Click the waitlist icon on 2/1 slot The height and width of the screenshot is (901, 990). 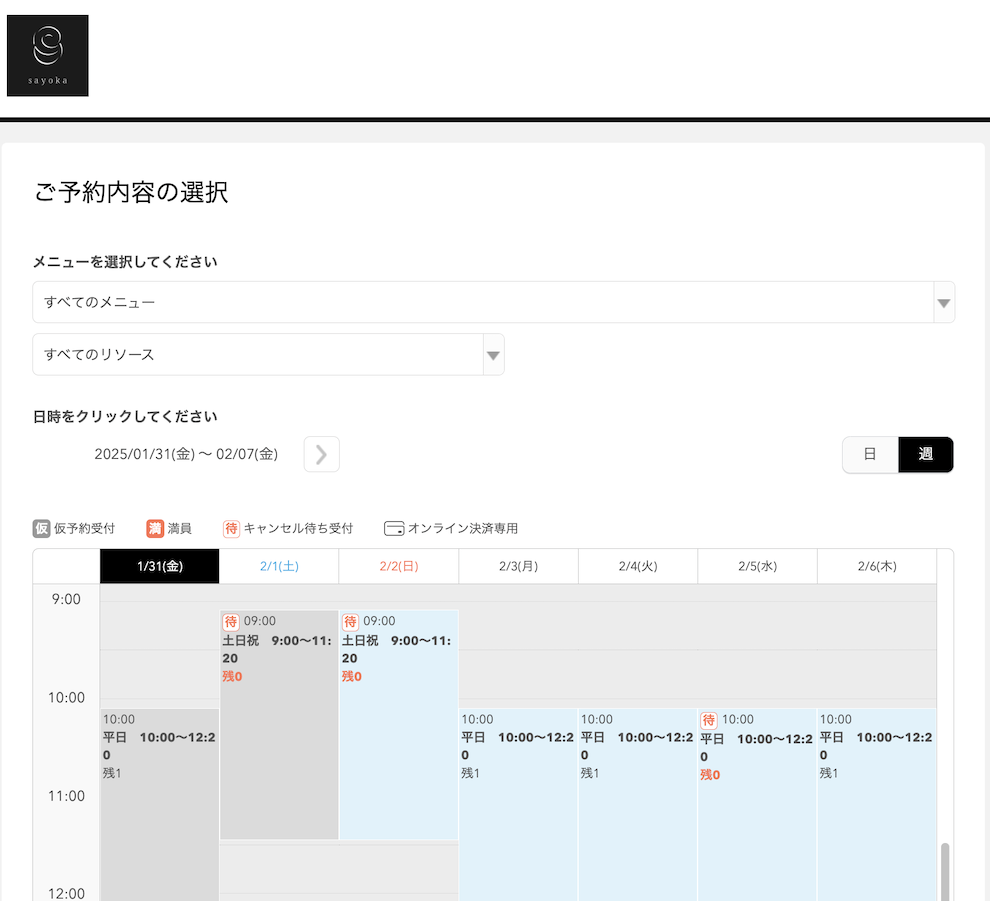(231, 621)
